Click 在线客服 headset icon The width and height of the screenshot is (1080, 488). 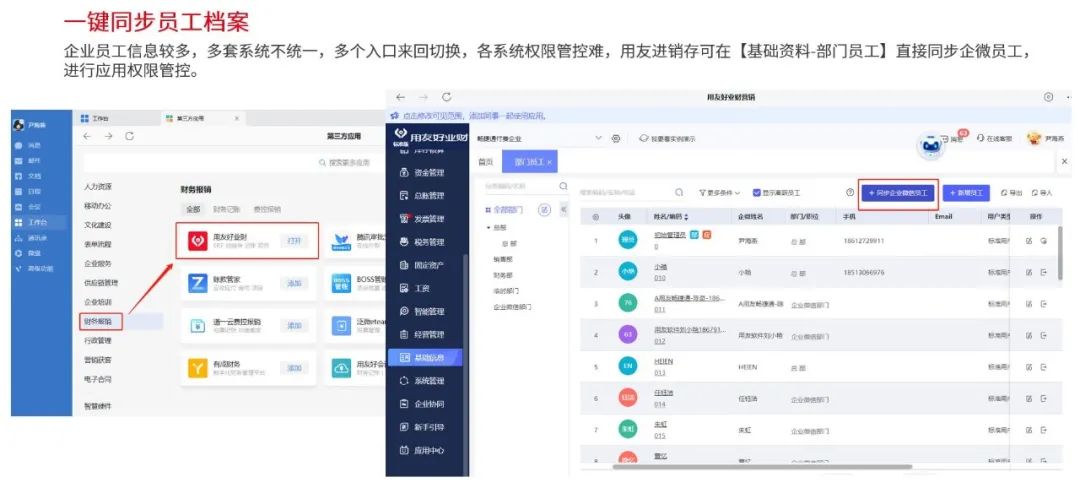(x=982, y=138)
